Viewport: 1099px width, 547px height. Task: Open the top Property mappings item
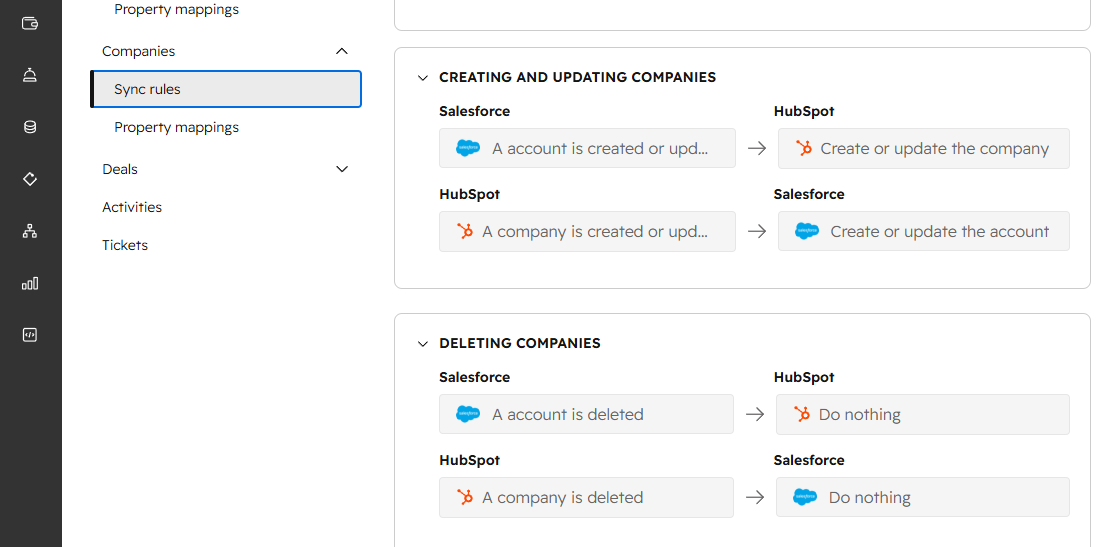click(177, 9)
